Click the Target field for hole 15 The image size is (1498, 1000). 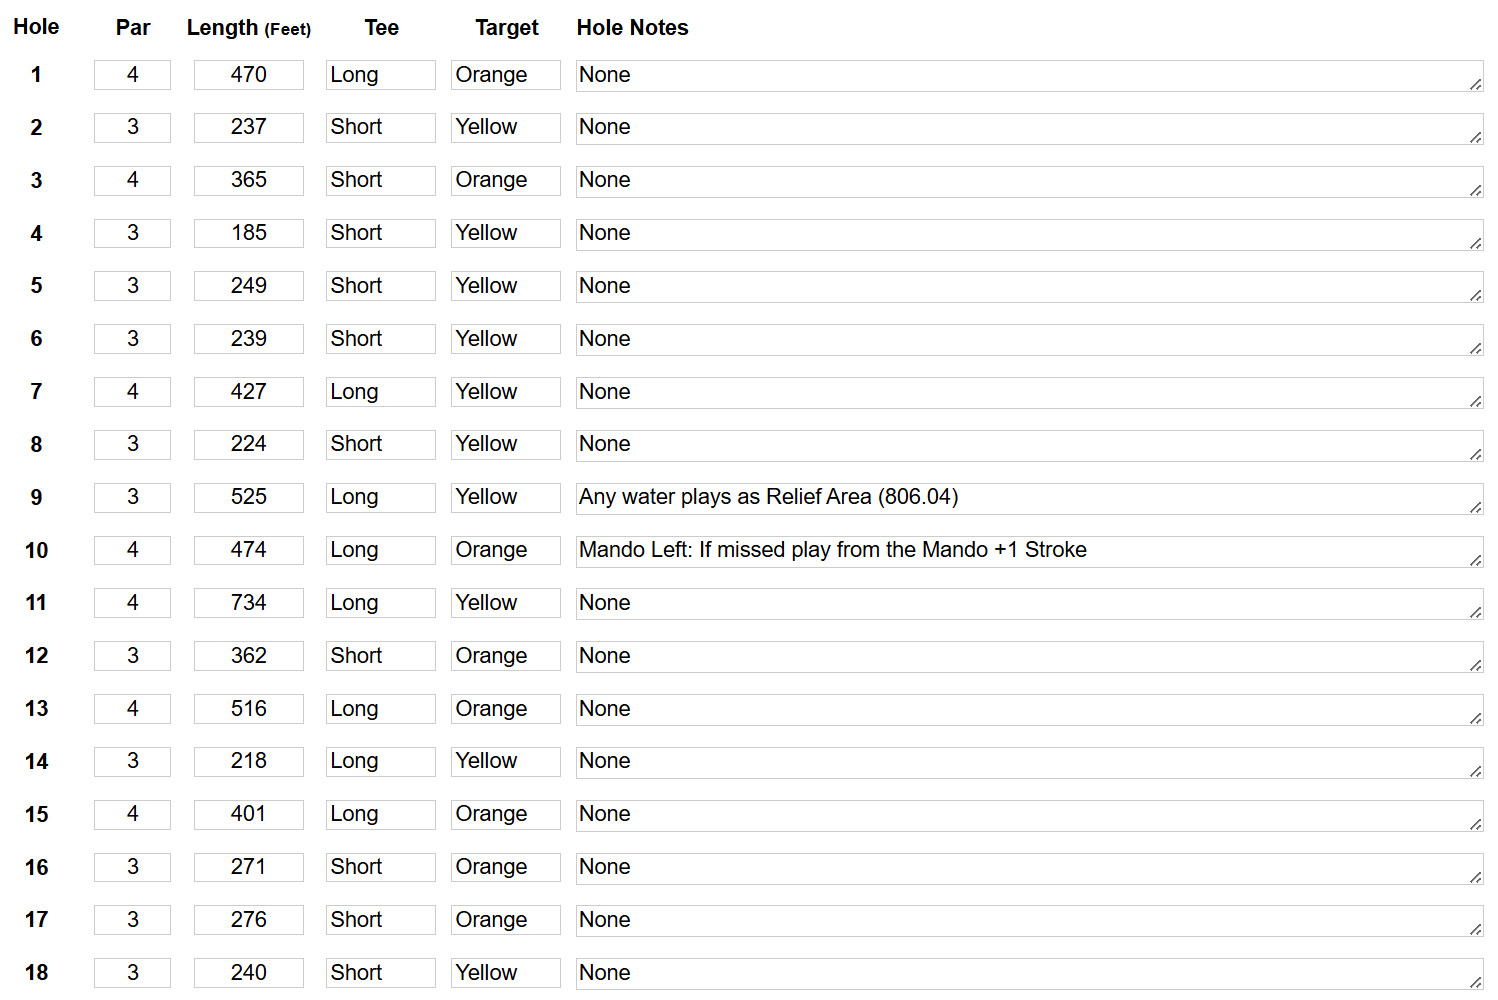coord(505,814)
